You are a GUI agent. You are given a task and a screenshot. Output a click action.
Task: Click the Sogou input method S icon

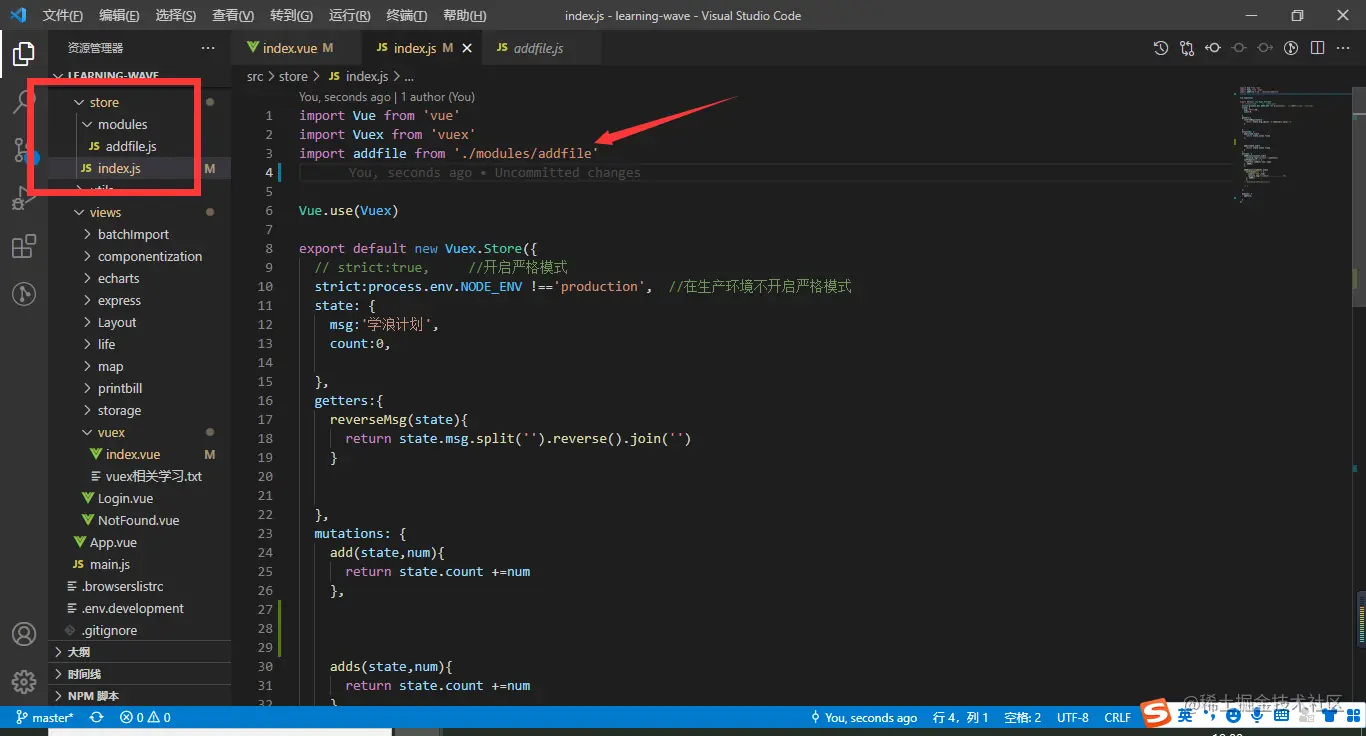pos(1157,714)
